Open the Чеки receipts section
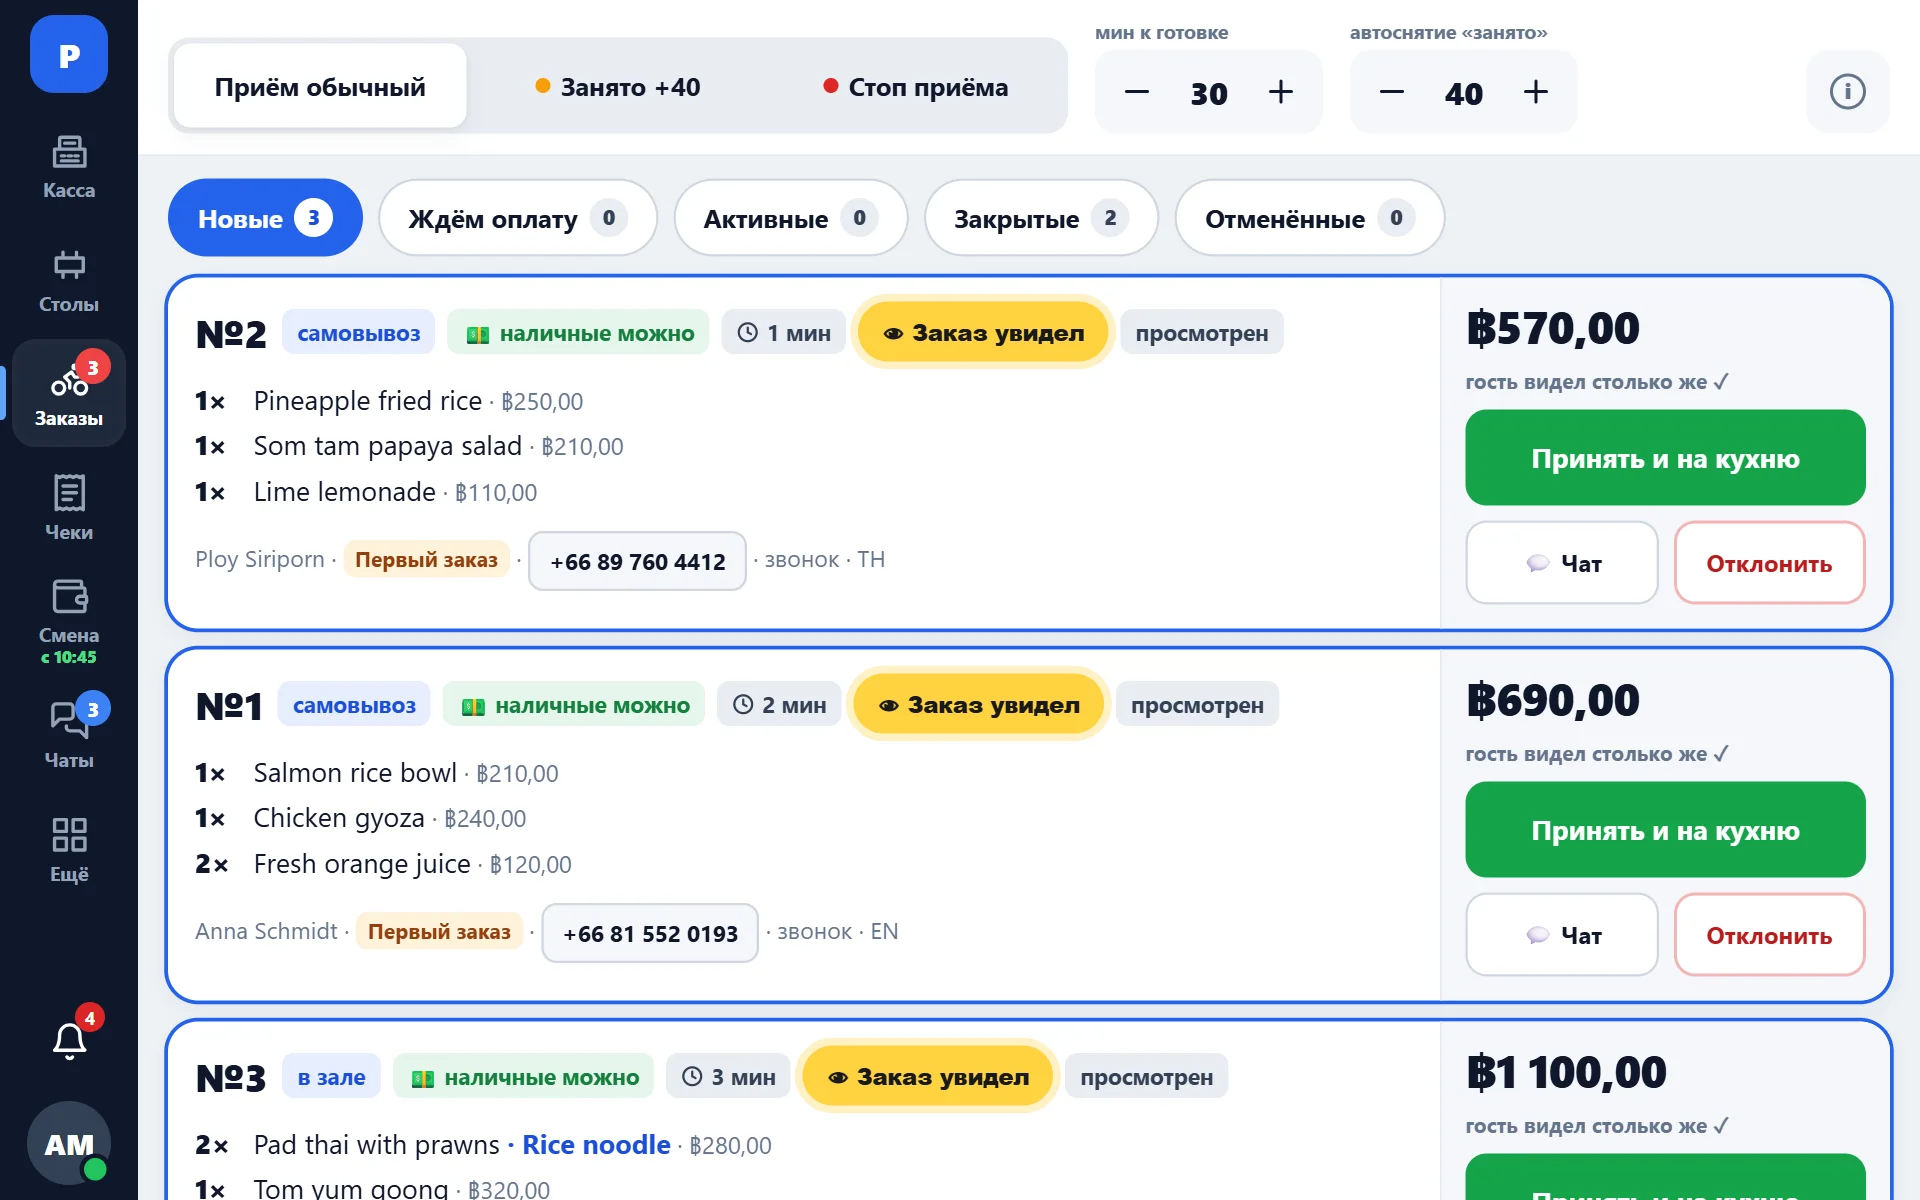 coord(69,509)
